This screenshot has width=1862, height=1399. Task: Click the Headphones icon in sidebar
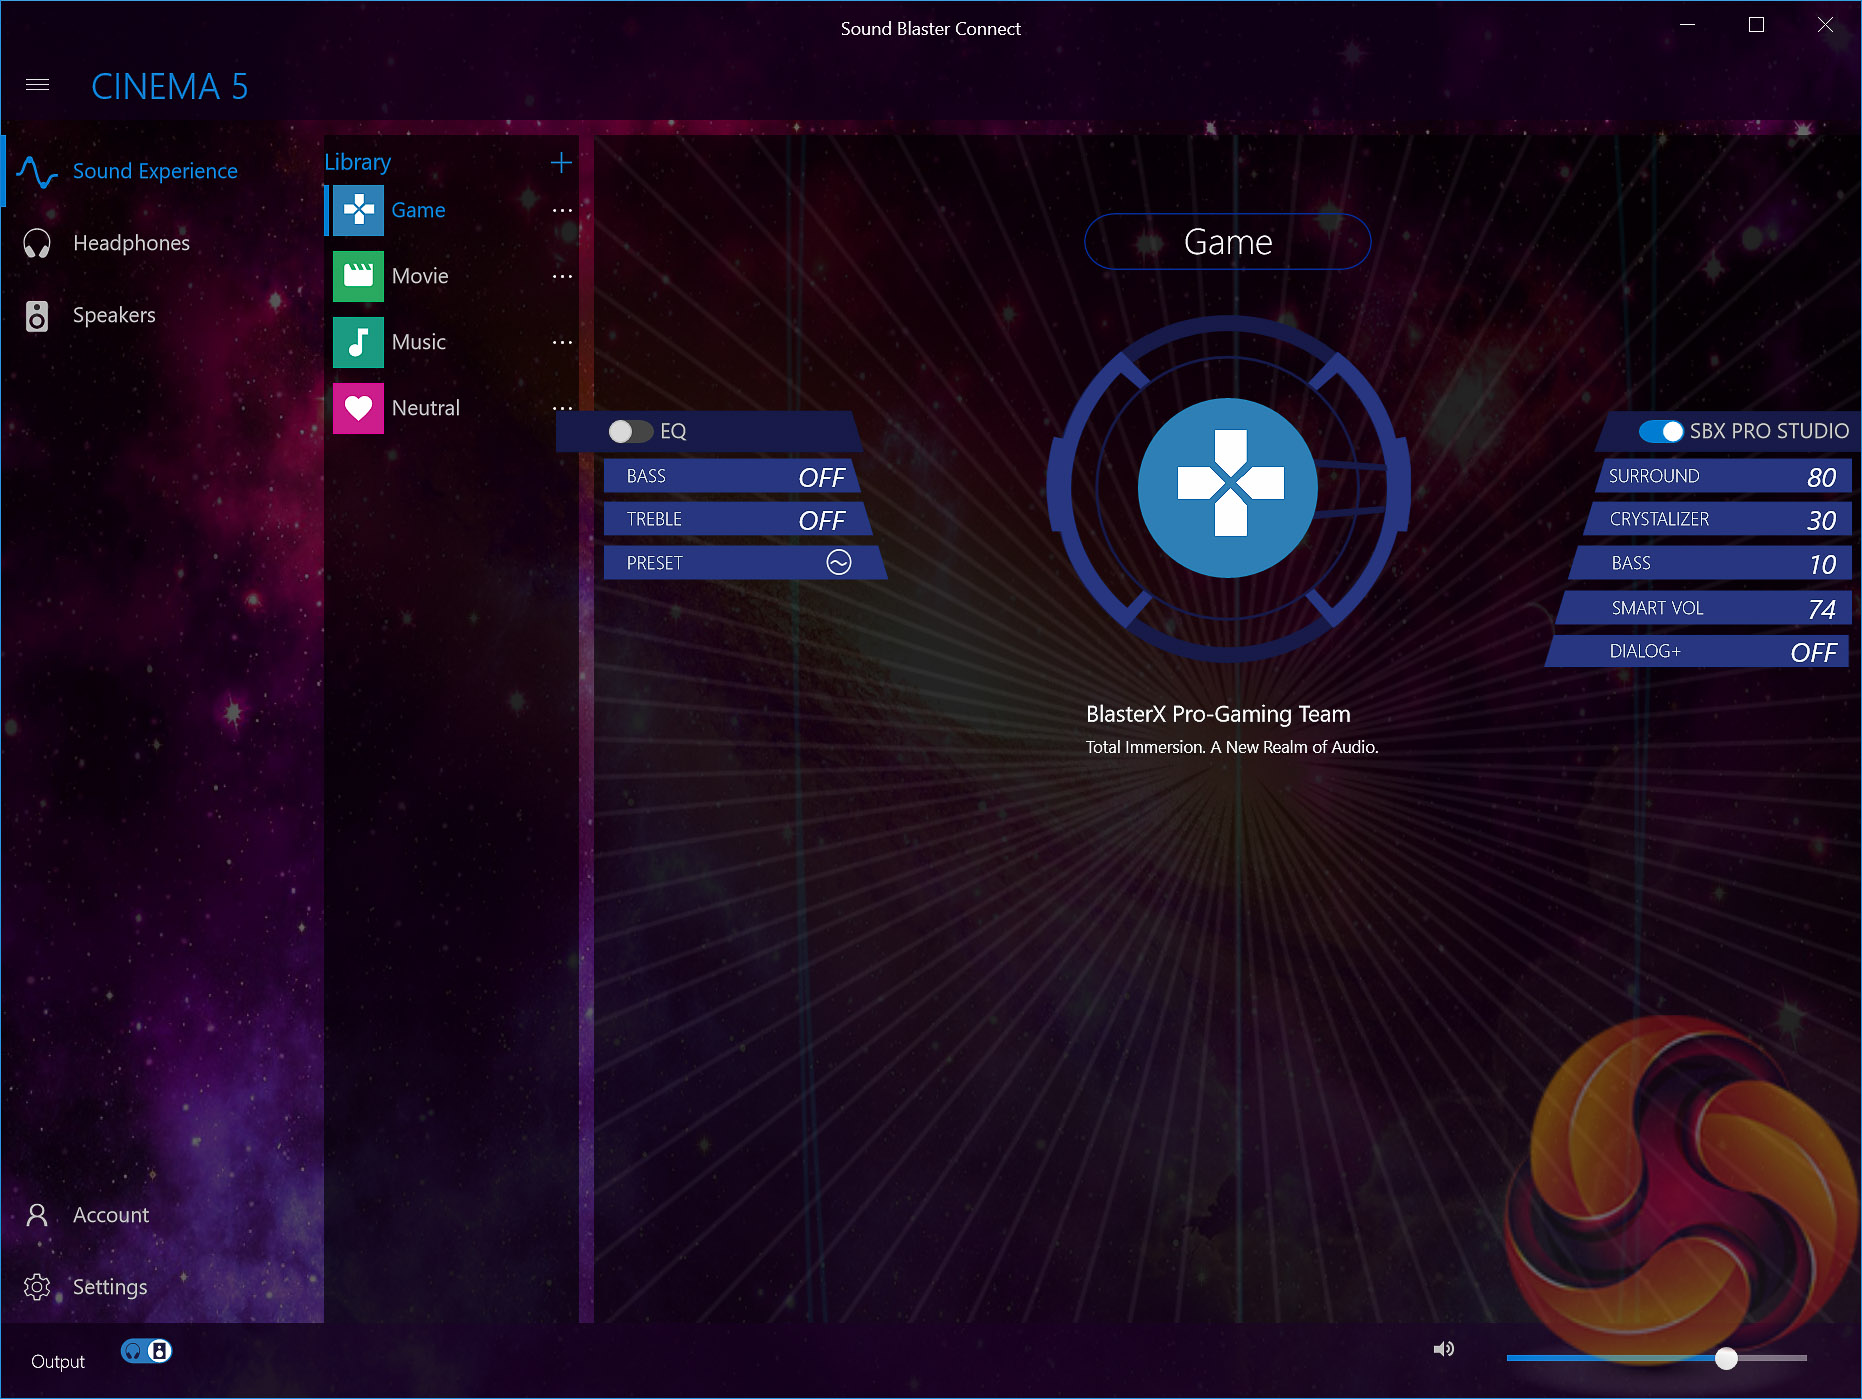click(37, 244)
